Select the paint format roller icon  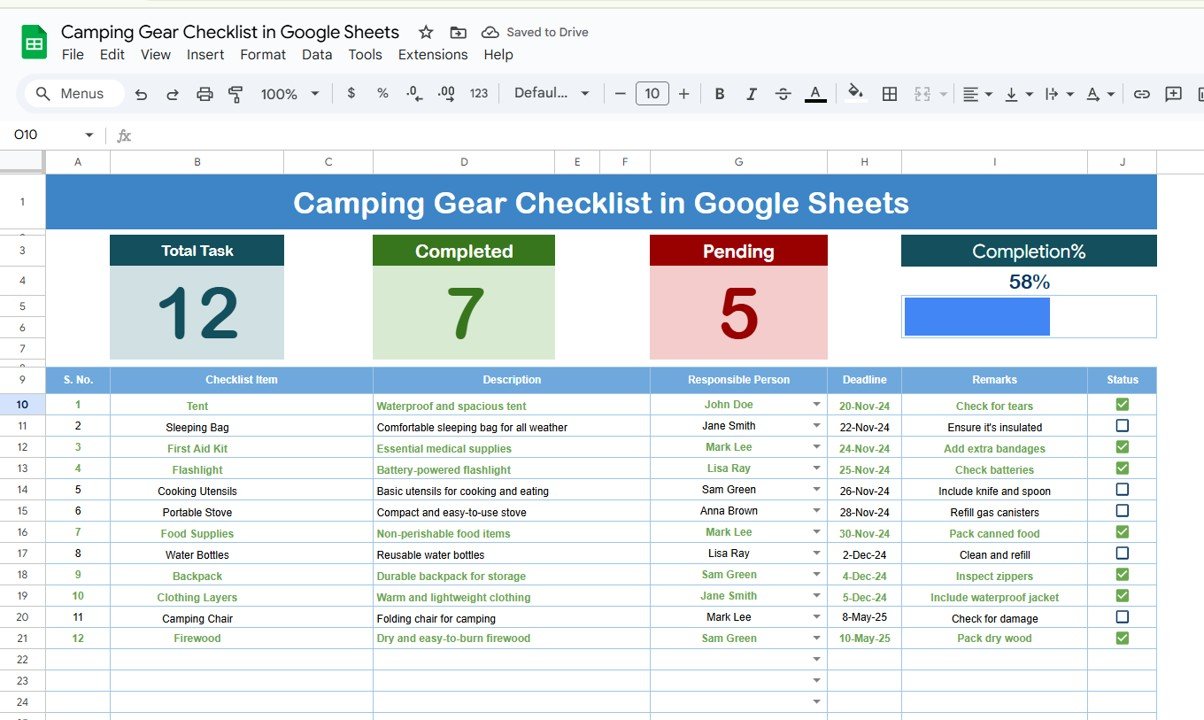pyautogui.click(x=236, y=94)
